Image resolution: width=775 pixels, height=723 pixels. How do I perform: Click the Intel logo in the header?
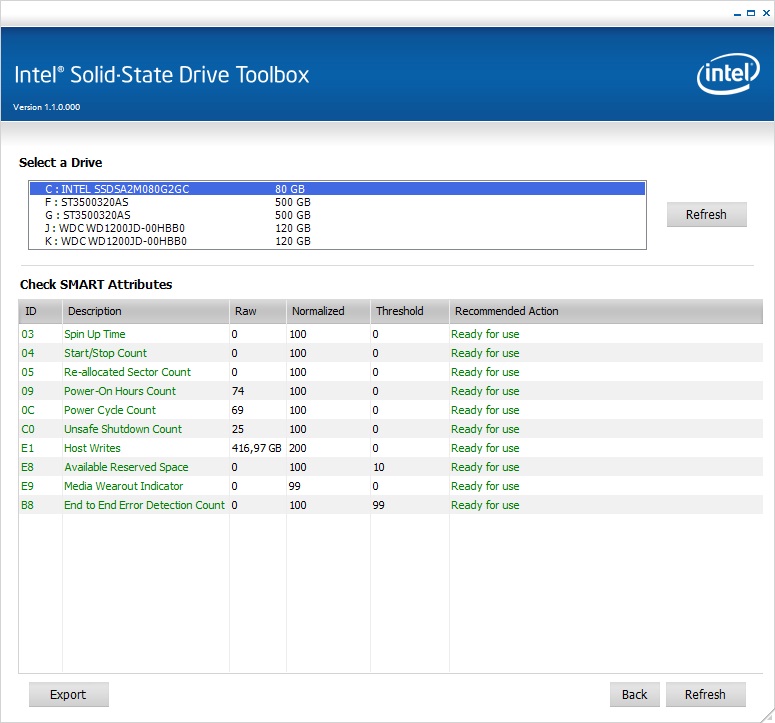coord(728,74)
